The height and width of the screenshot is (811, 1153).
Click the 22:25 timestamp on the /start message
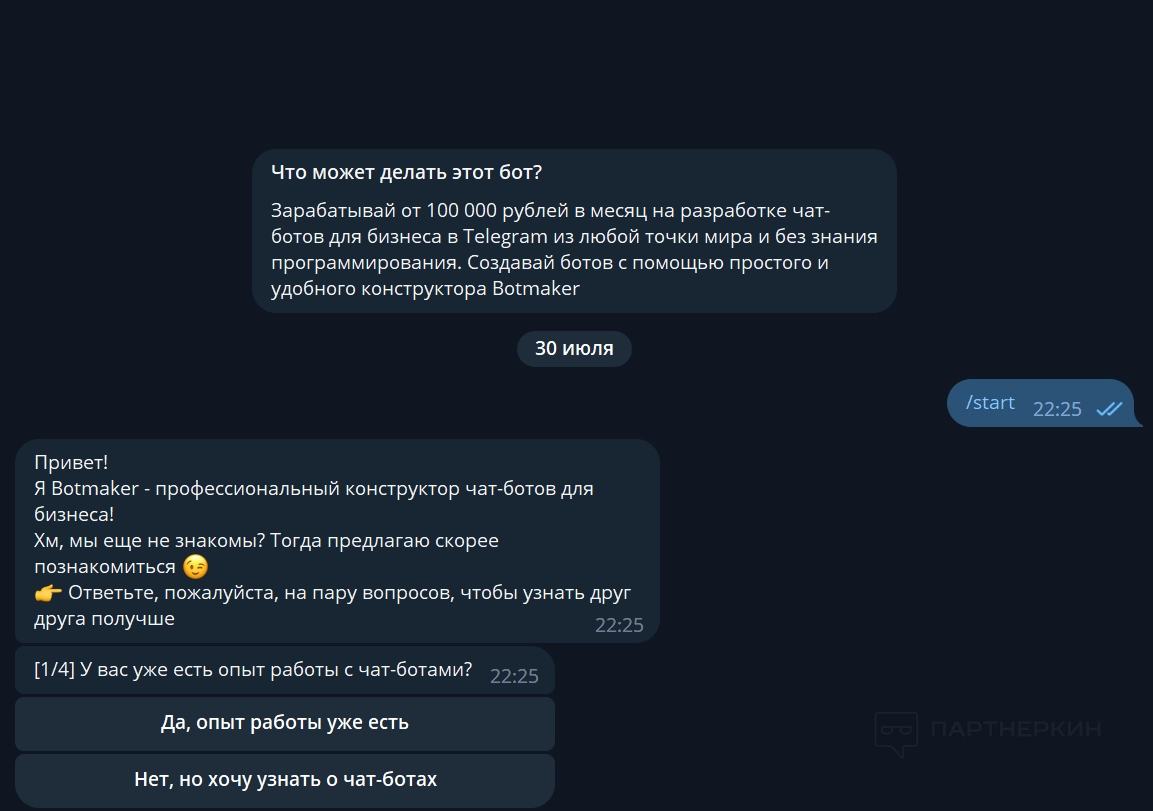point(1057,409)
